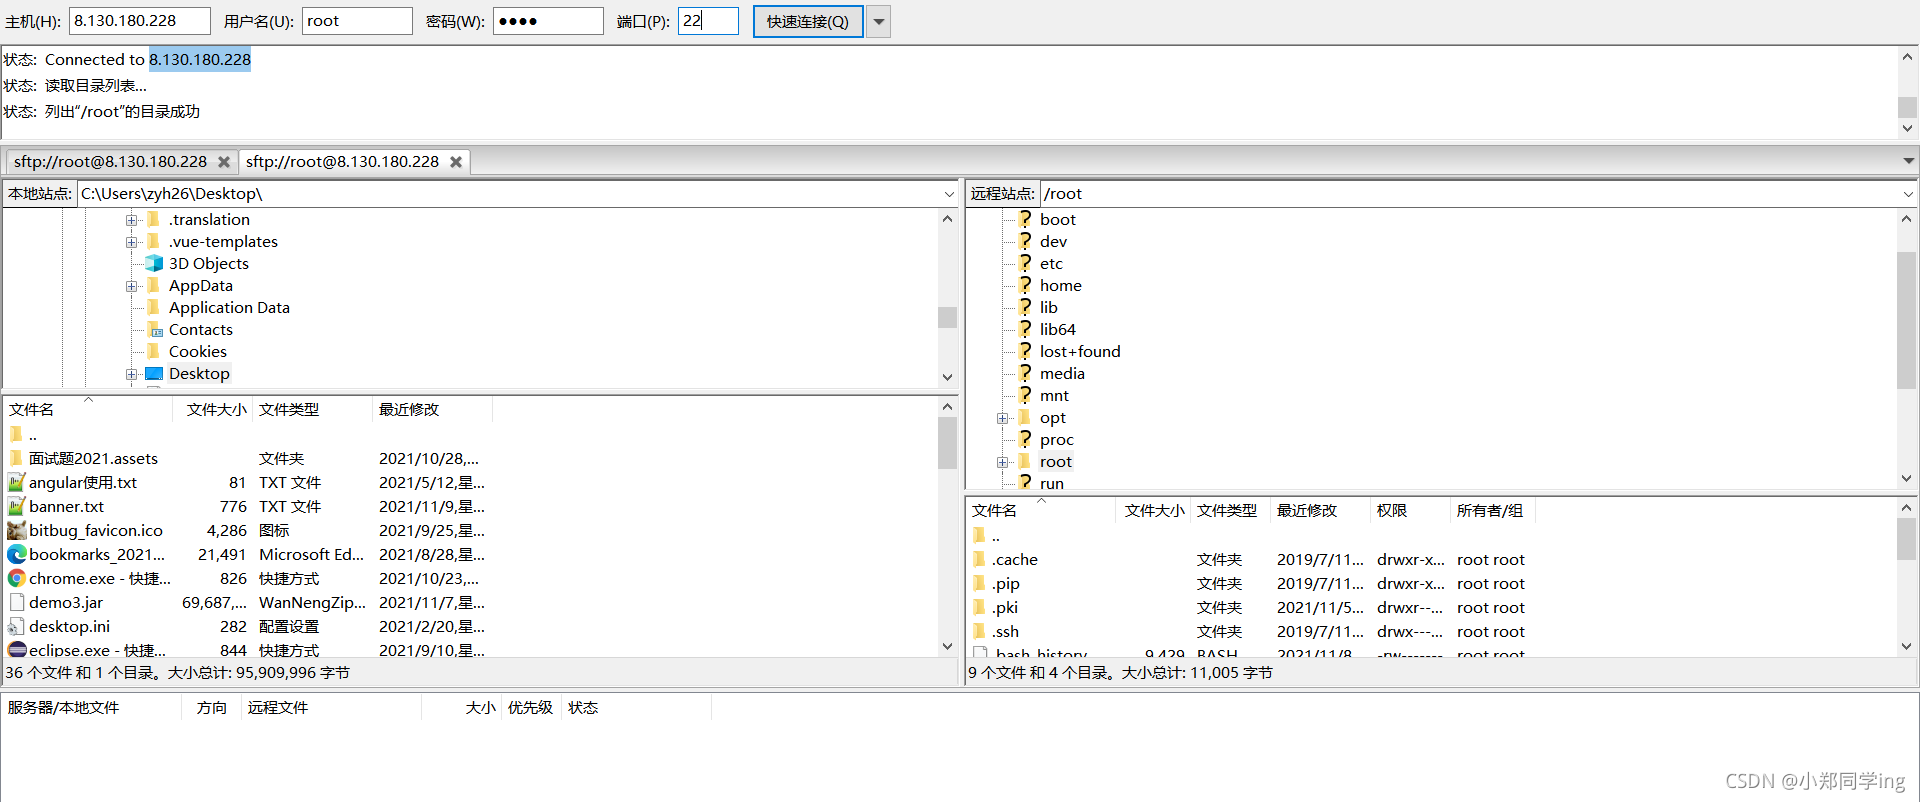Expand the remote opt folder node
This screenshot has width=1920, height=802.
pos(1002,418)
